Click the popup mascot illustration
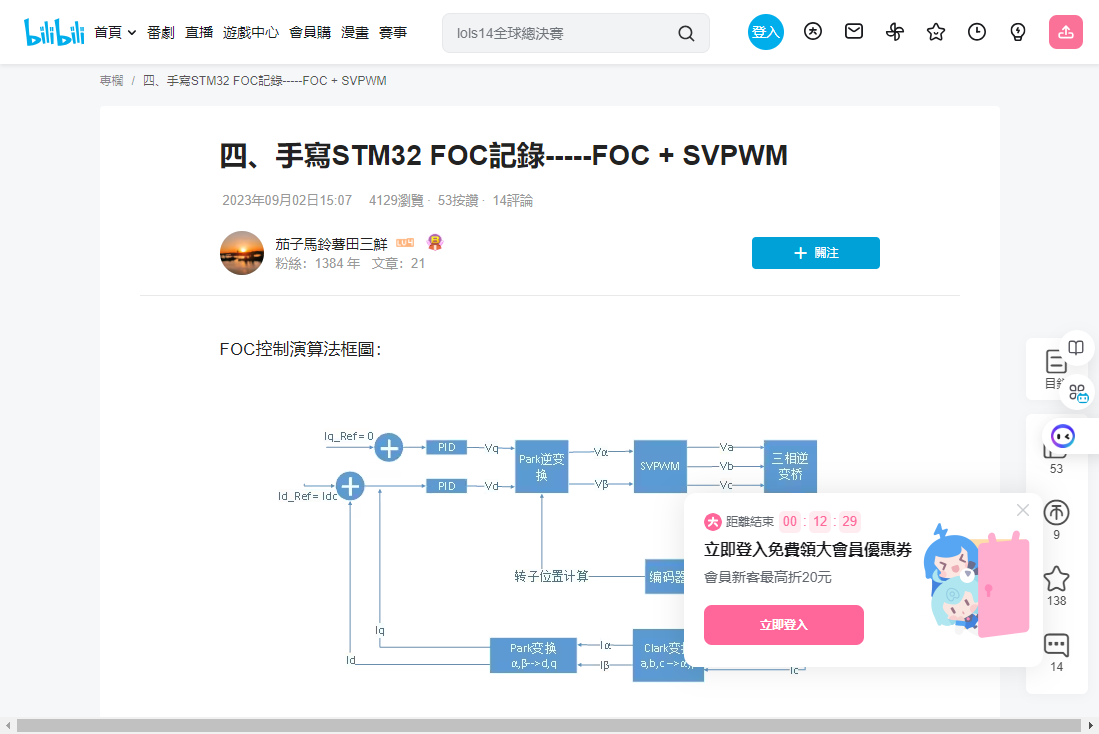 coord(976,580)
